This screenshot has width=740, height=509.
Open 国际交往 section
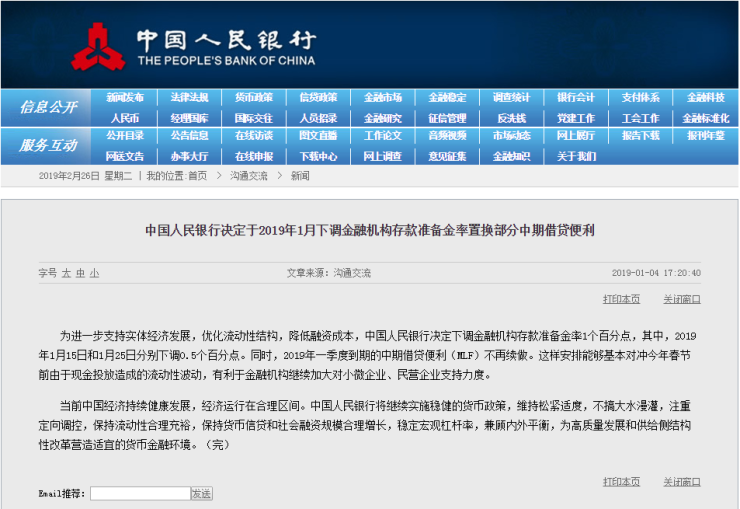254,118
